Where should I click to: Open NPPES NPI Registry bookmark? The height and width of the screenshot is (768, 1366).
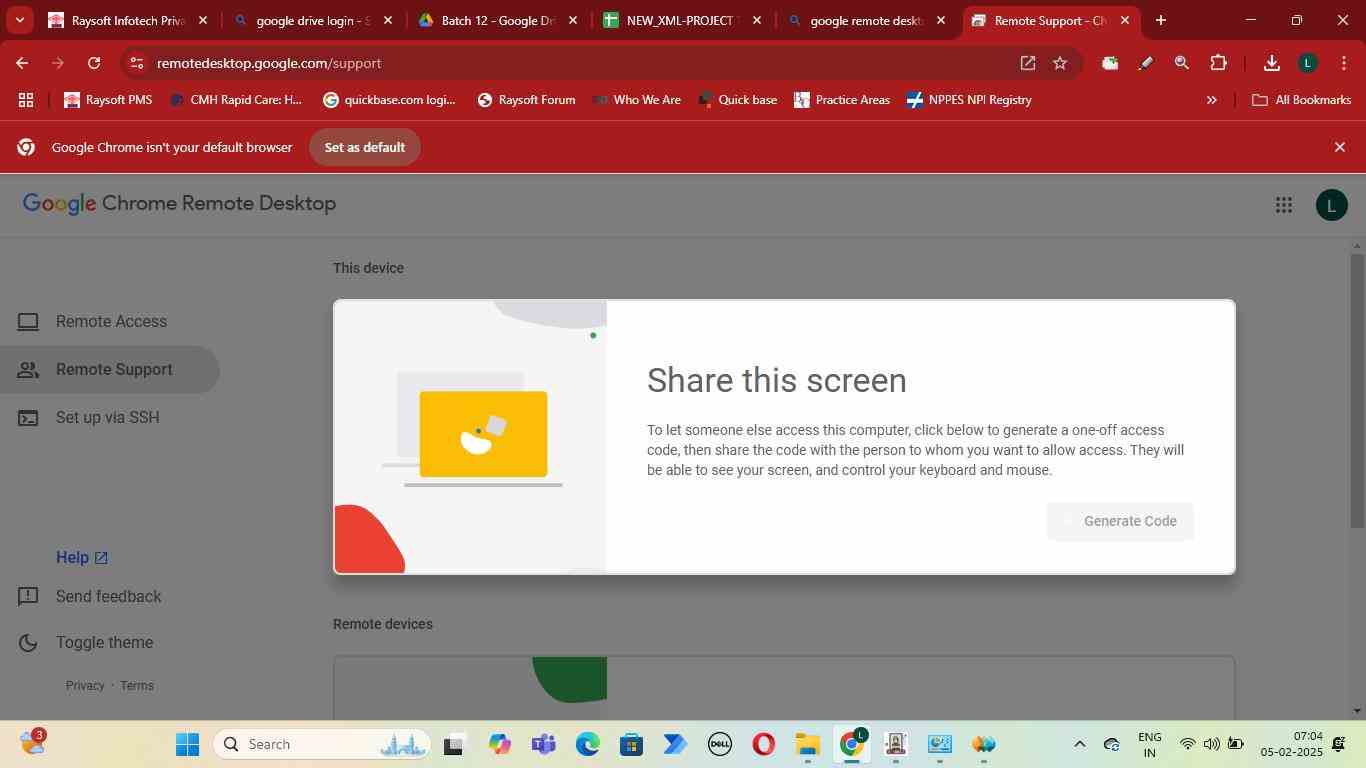coord(969,100)
